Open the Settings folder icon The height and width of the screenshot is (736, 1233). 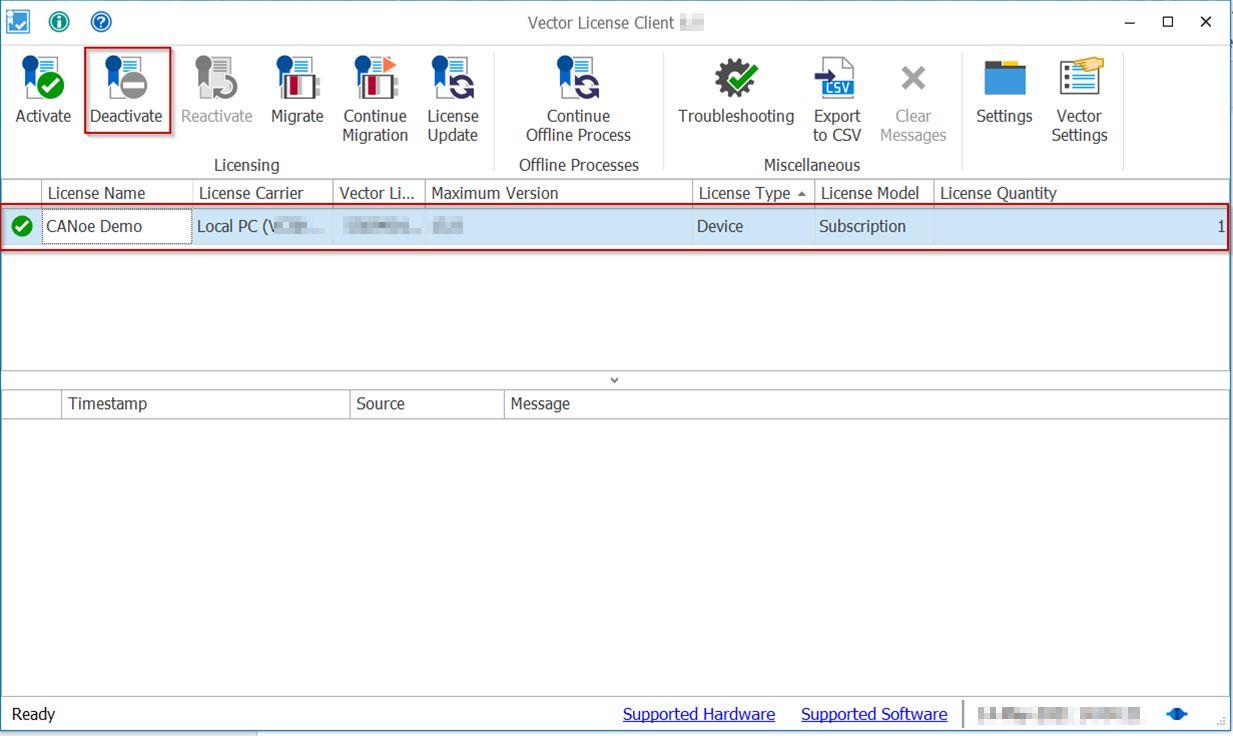click(1004, 80)
